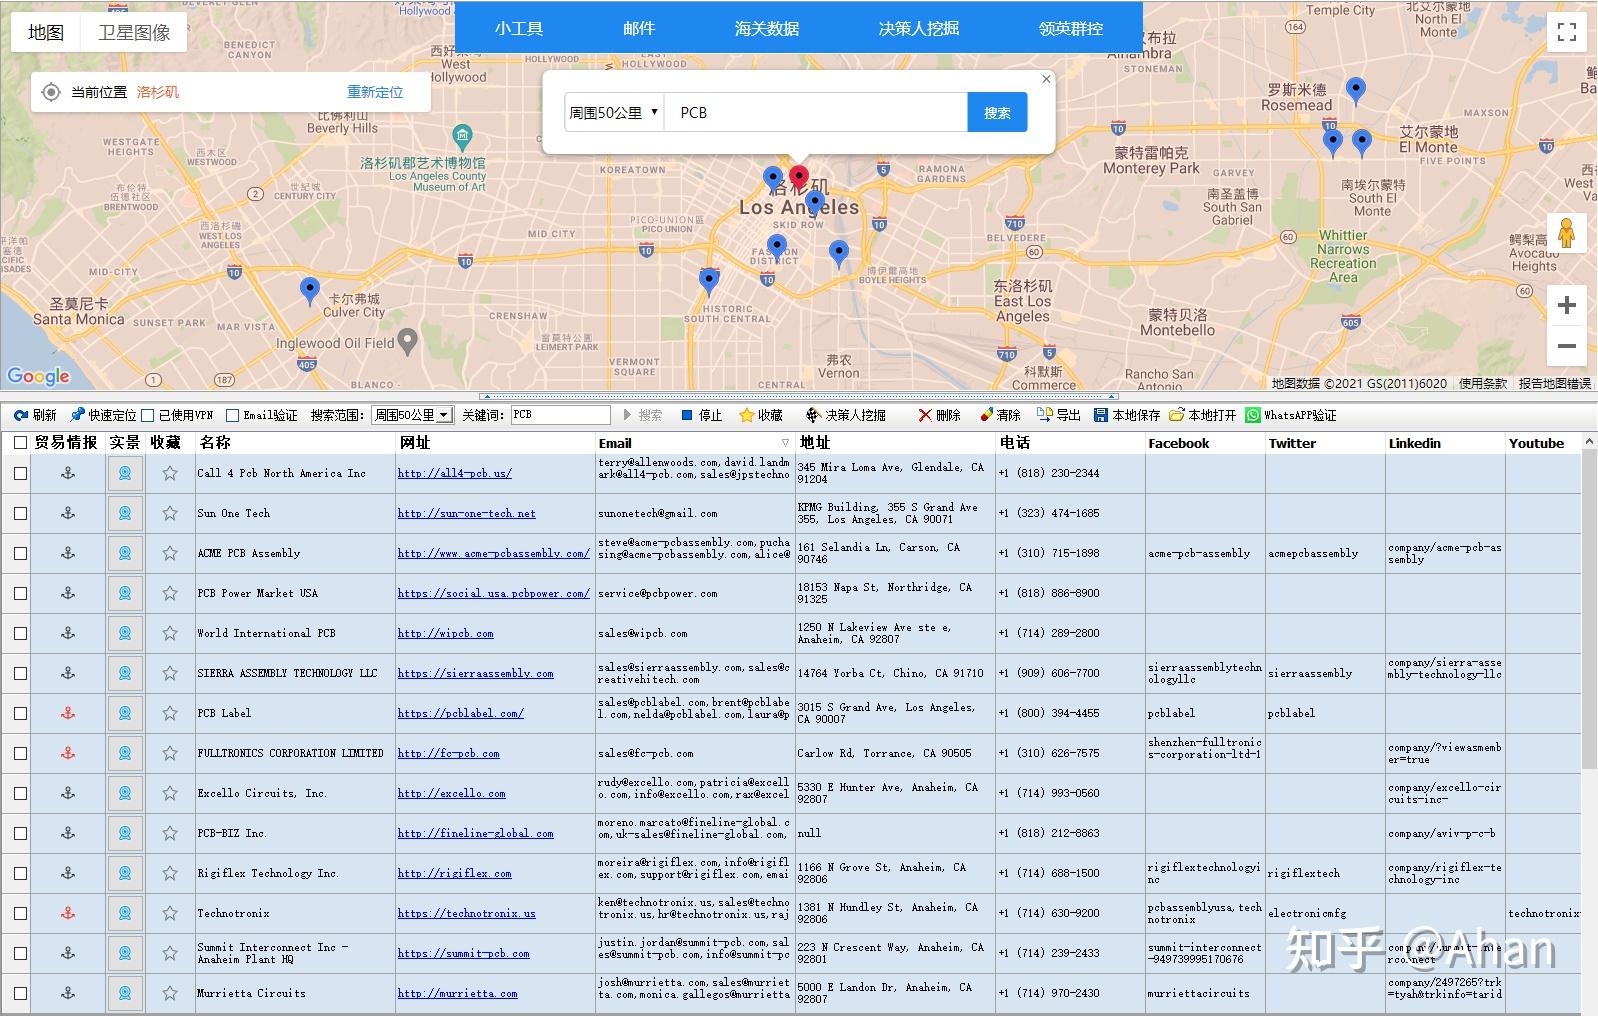Click the blue 搜索 button in popup
1598x1016 pixels.
(x=997, y=113)
